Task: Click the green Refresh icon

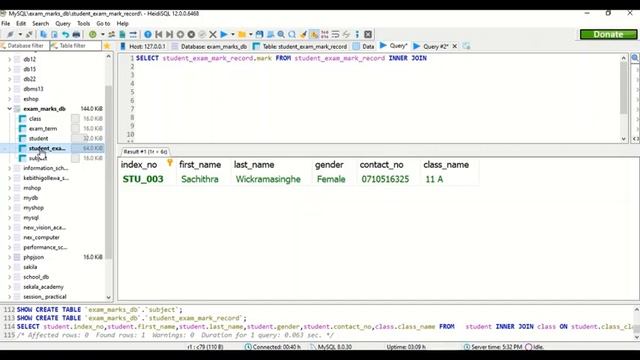Action: pyautogui.click(x=93, y=34)
